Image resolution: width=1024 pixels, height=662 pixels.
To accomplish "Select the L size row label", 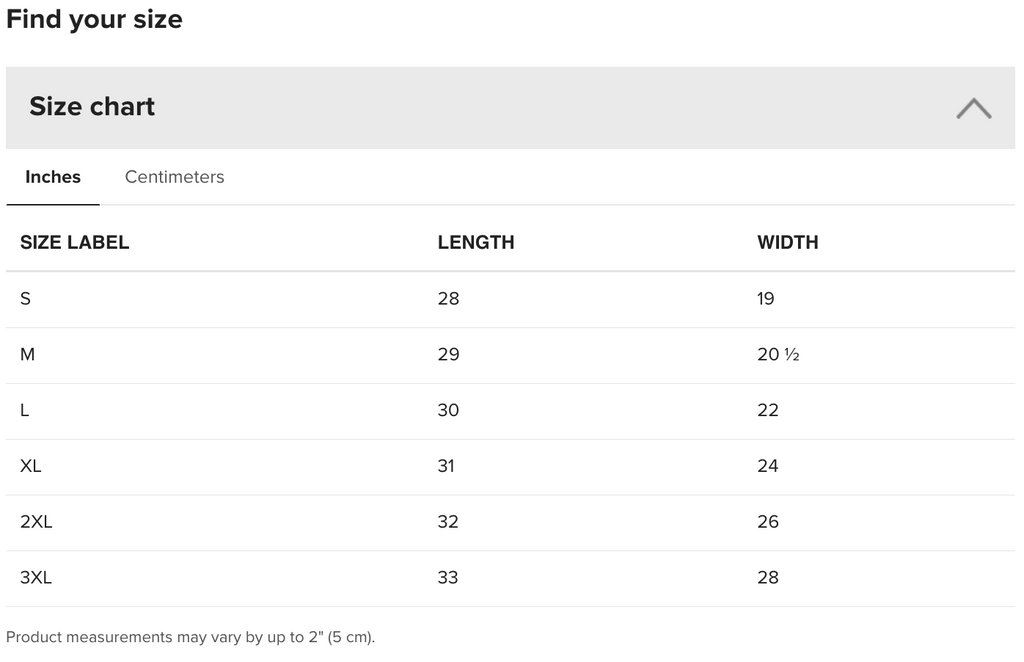I will pyautogui.click(x=25, y=410).
